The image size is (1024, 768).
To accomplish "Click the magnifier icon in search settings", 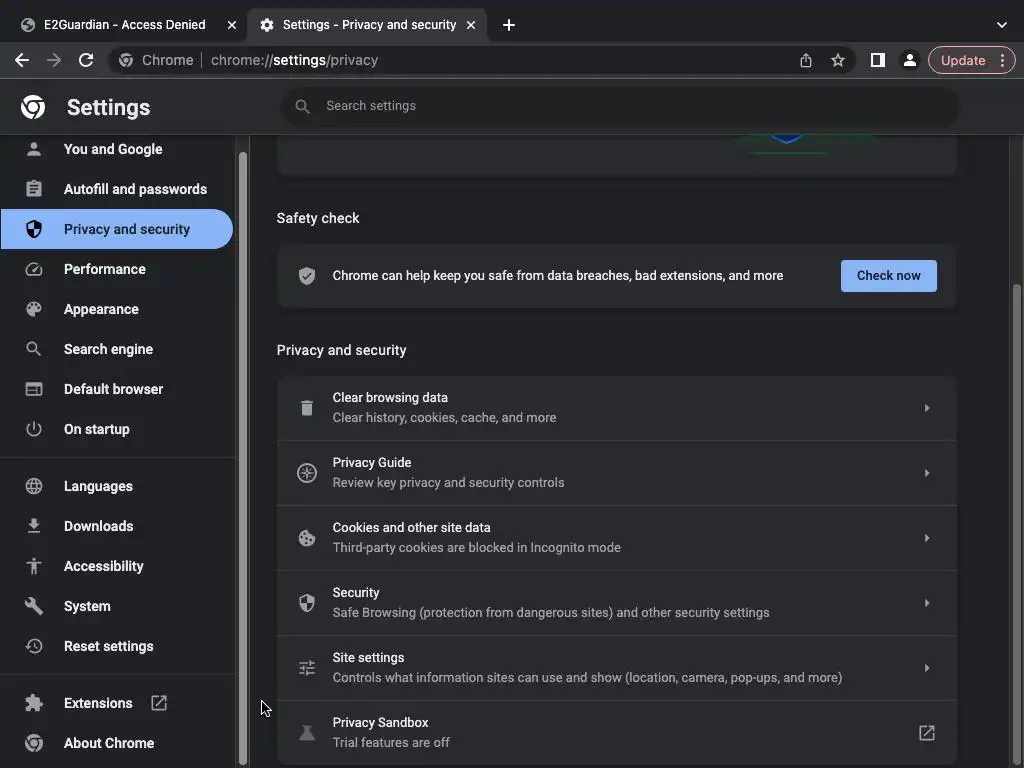I will [302, 106].
